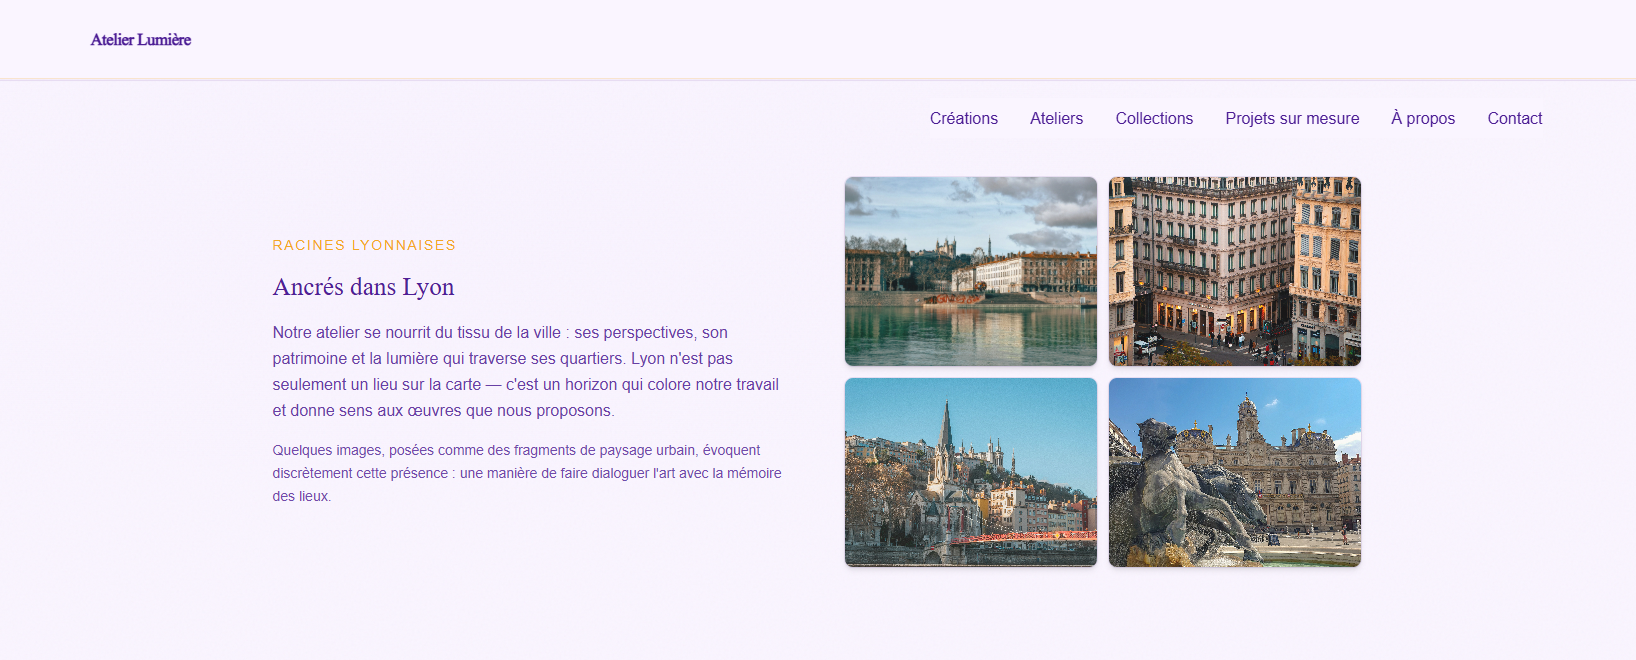This screenshot has height=660, width=1636.
Task: Click the Atelier Lumière logo
Action: [140, 40]
